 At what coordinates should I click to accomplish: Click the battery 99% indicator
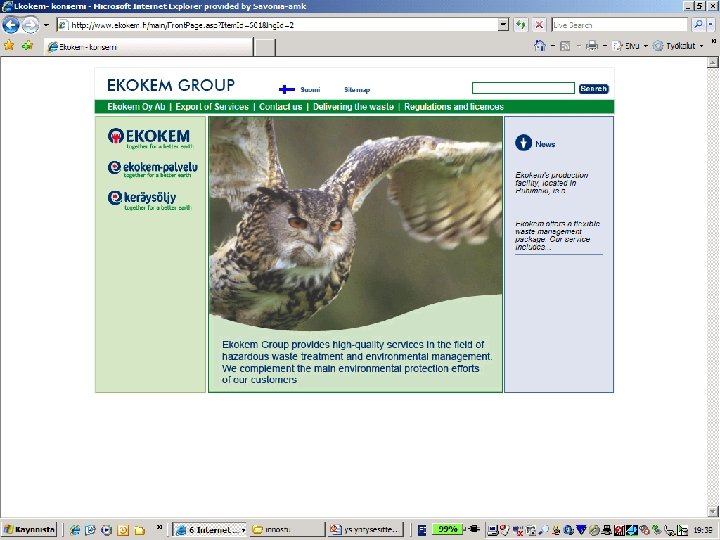[447, 529]
